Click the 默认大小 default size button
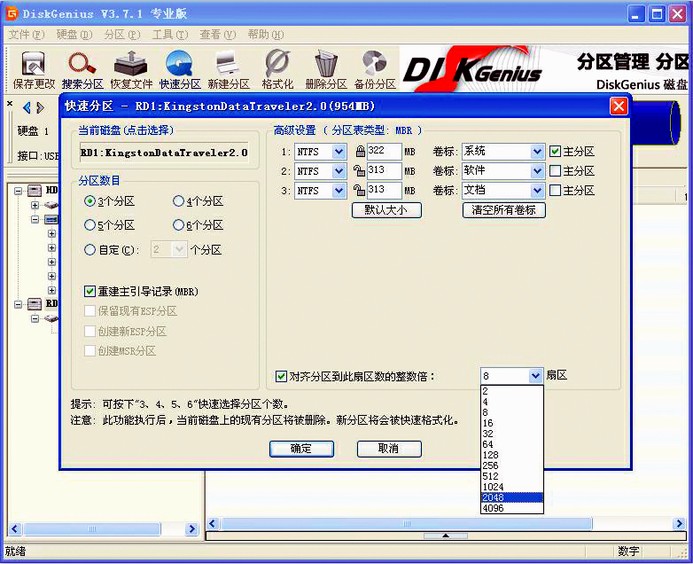 [387, 210]
